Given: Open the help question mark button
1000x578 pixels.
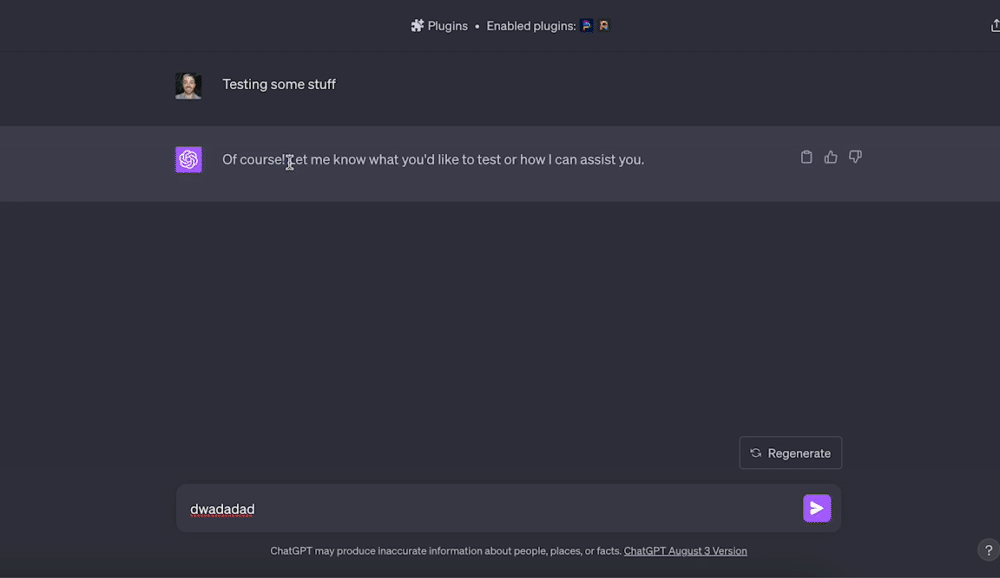Looking at the screenshot, I should [989, 550].
